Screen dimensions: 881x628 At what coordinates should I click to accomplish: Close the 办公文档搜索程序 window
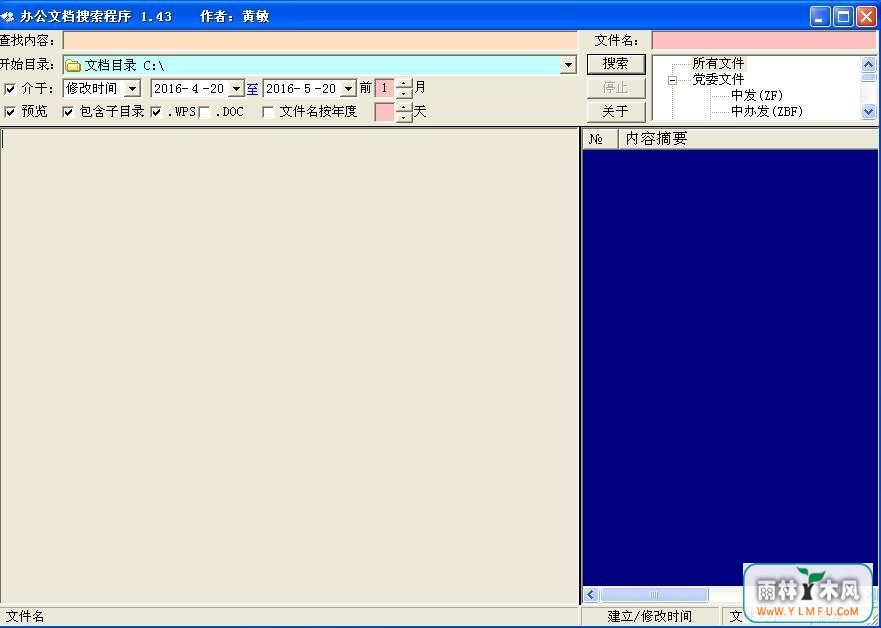pyautogui.click(x=866, y=17)
